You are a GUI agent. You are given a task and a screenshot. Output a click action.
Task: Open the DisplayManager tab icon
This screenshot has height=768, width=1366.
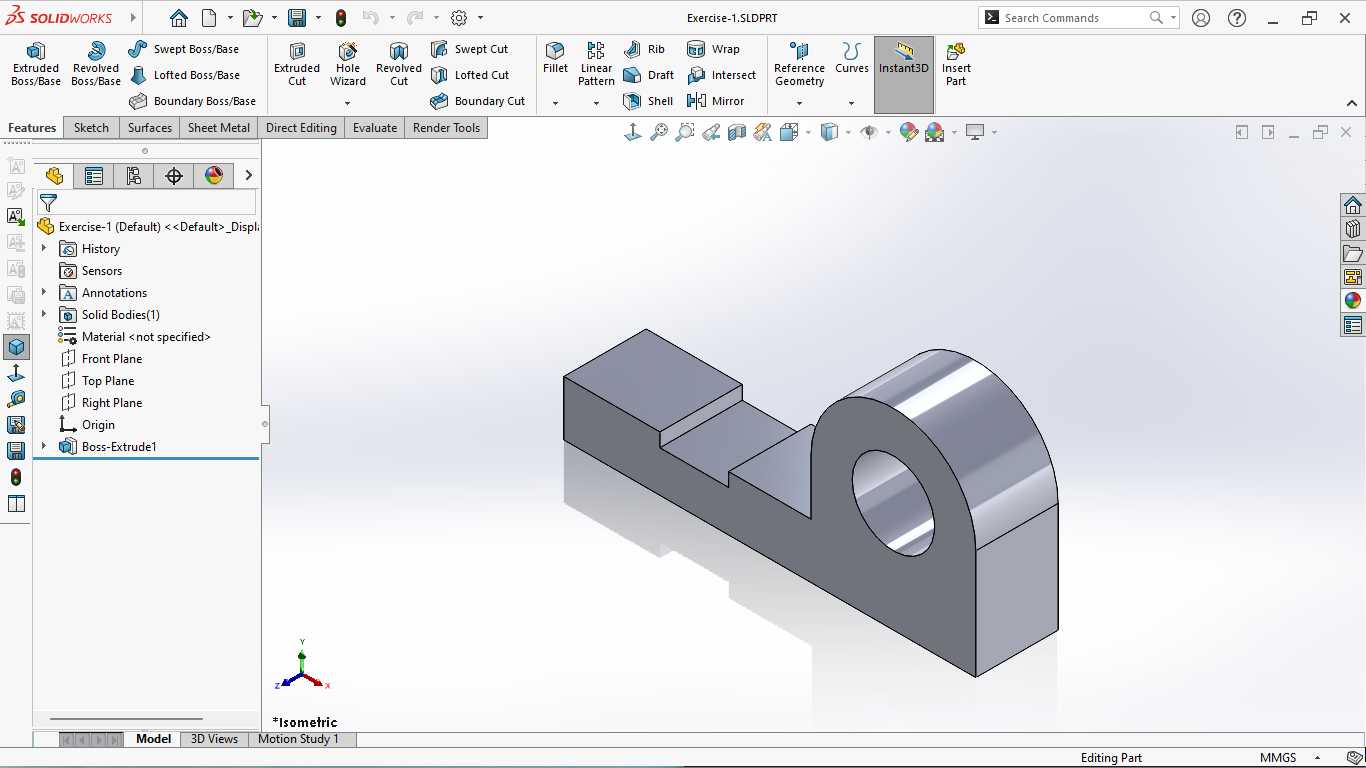pos(214,176)
